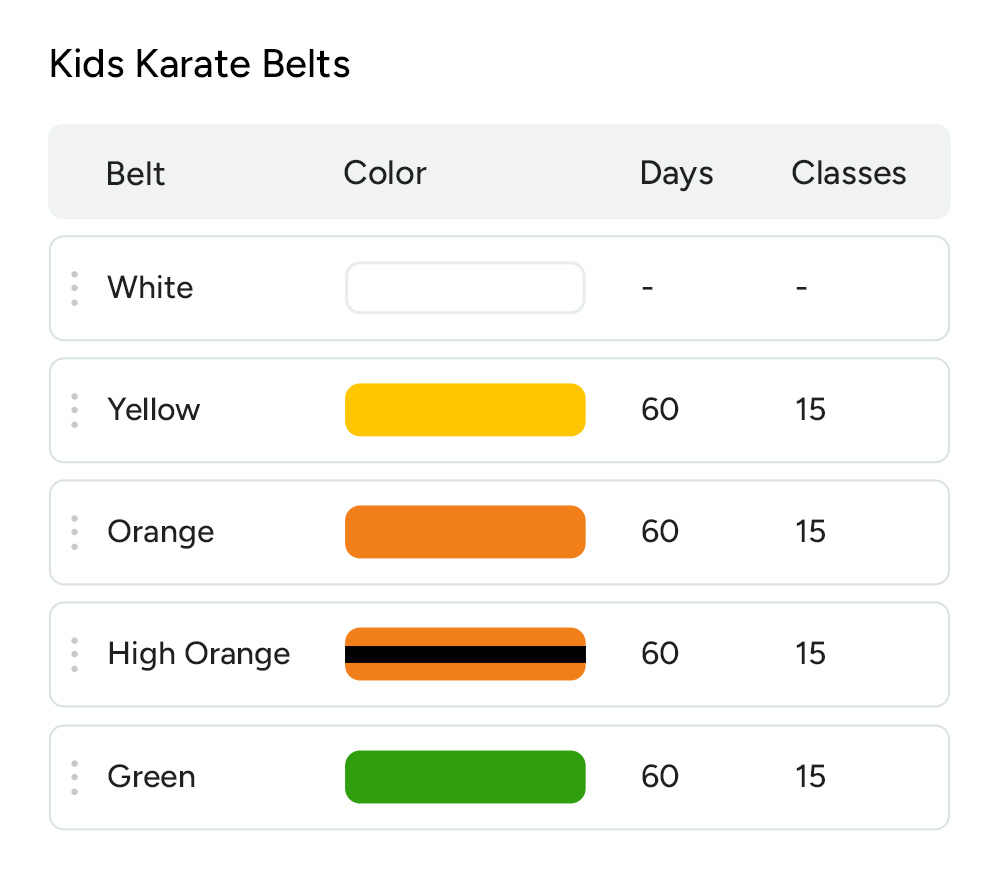The height and width of the screenshot is (885, 1000).
Task: Click the Color column header
Action: click(385, 173)
